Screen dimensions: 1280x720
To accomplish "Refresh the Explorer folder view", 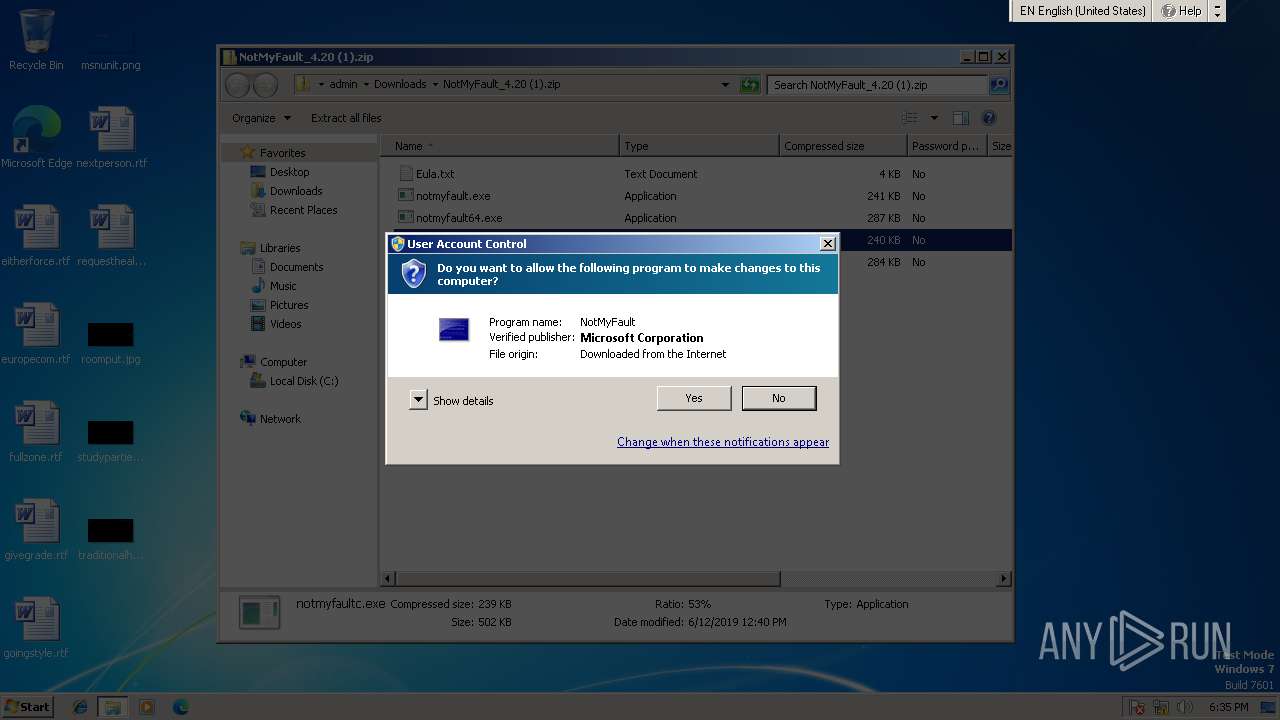I will pos(750,85).
